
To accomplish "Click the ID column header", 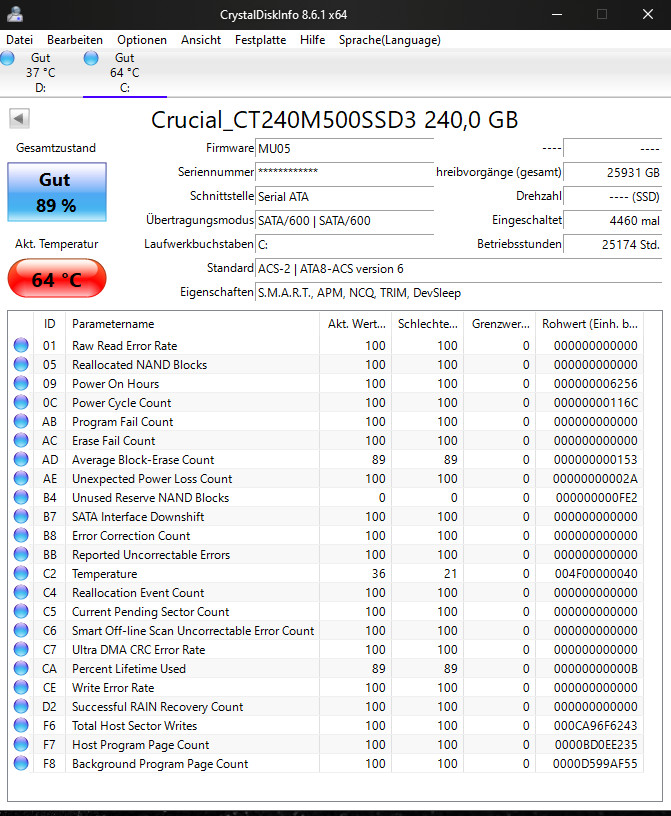I will pyautogui.click(x=49, y=324).
